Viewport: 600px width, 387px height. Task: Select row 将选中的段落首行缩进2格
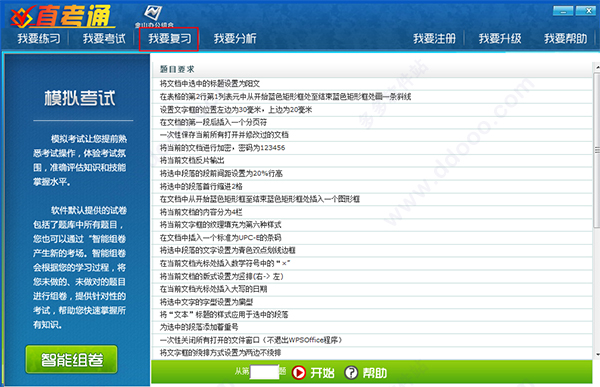point(372,186)
